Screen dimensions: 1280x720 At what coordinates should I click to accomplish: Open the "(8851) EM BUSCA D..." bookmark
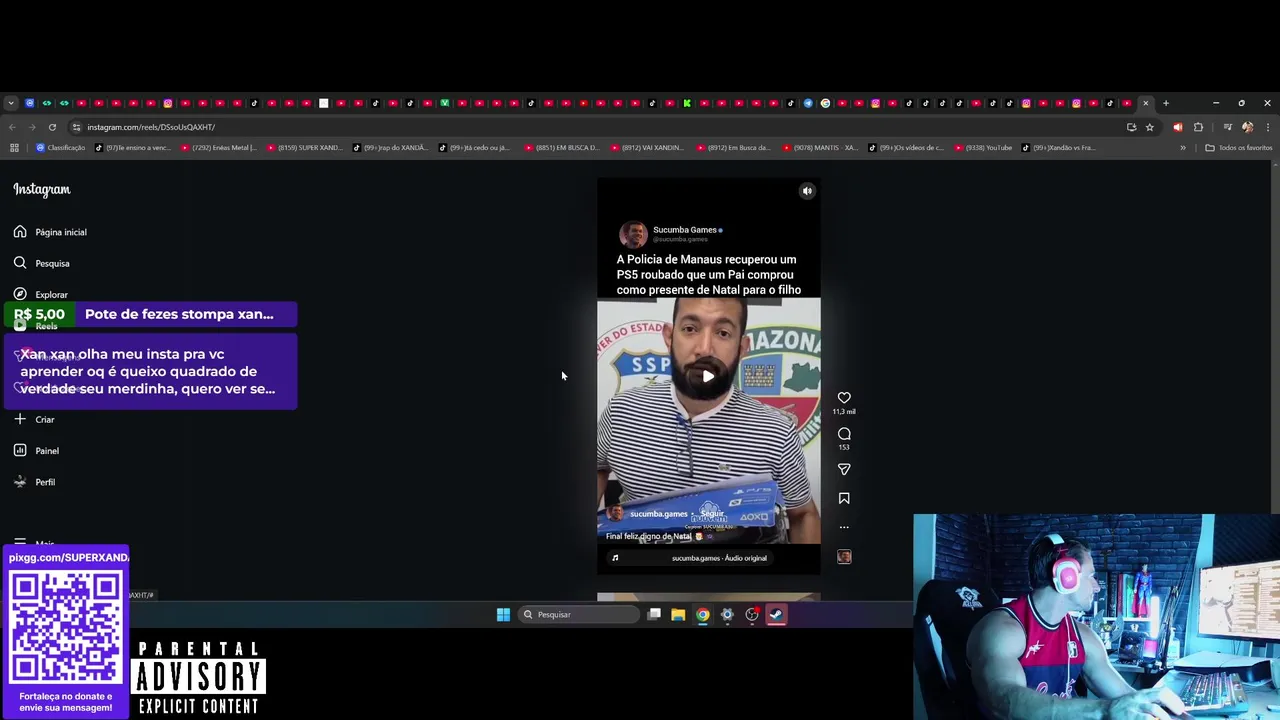563,148
